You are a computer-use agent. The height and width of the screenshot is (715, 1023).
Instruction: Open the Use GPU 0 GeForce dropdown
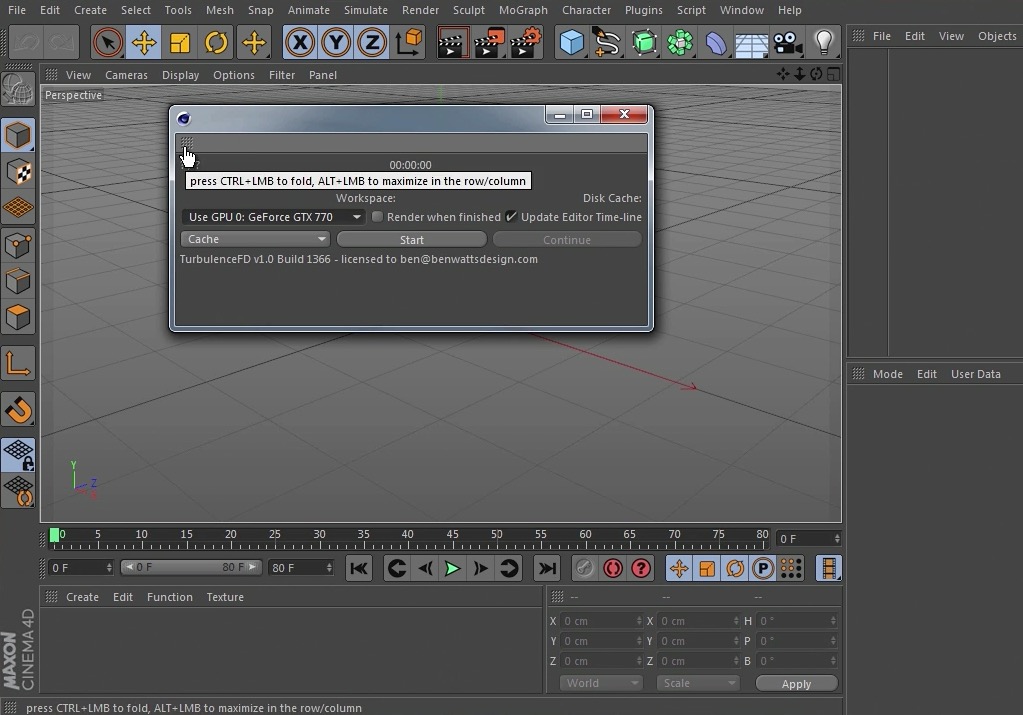pyautogui.click(x=273, y=217)
